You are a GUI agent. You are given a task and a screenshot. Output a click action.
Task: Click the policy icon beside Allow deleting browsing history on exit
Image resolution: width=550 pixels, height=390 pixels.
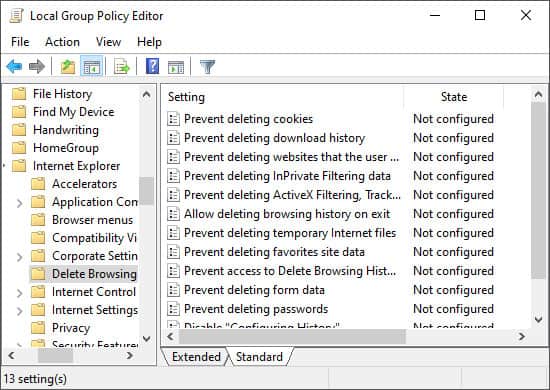[x=173, y=214]
